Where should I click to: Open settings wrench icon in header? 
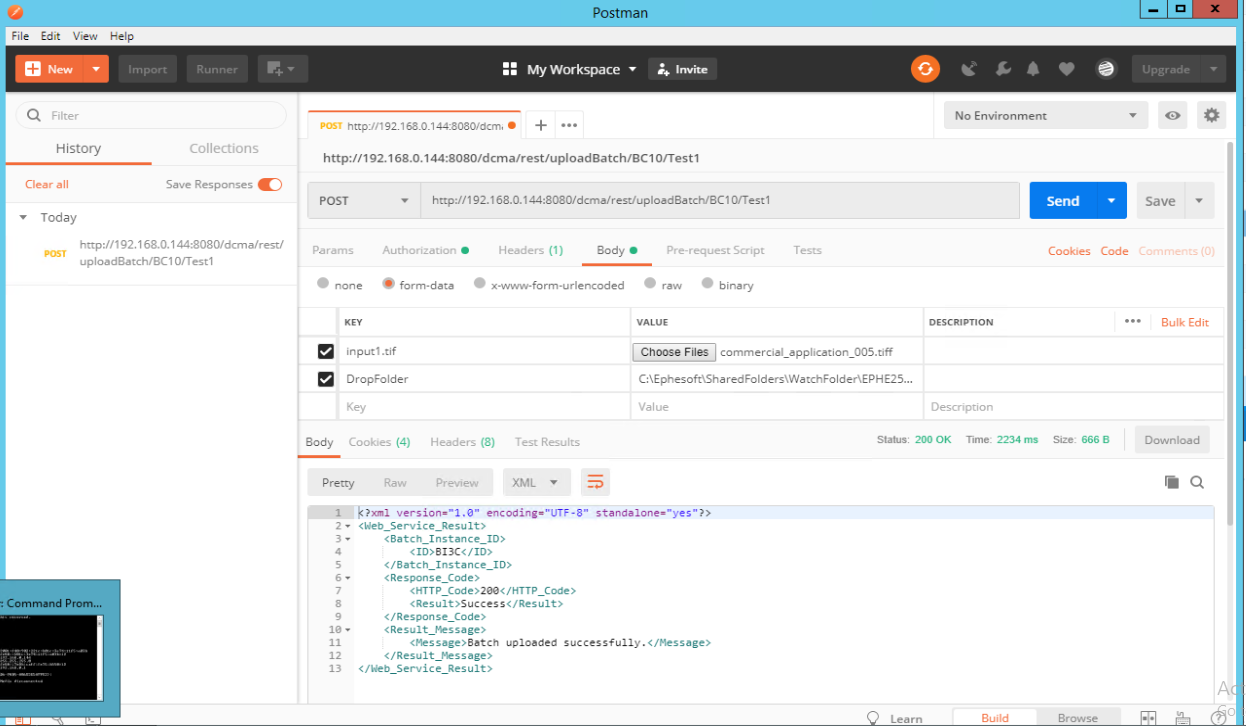click(1002, 69)
